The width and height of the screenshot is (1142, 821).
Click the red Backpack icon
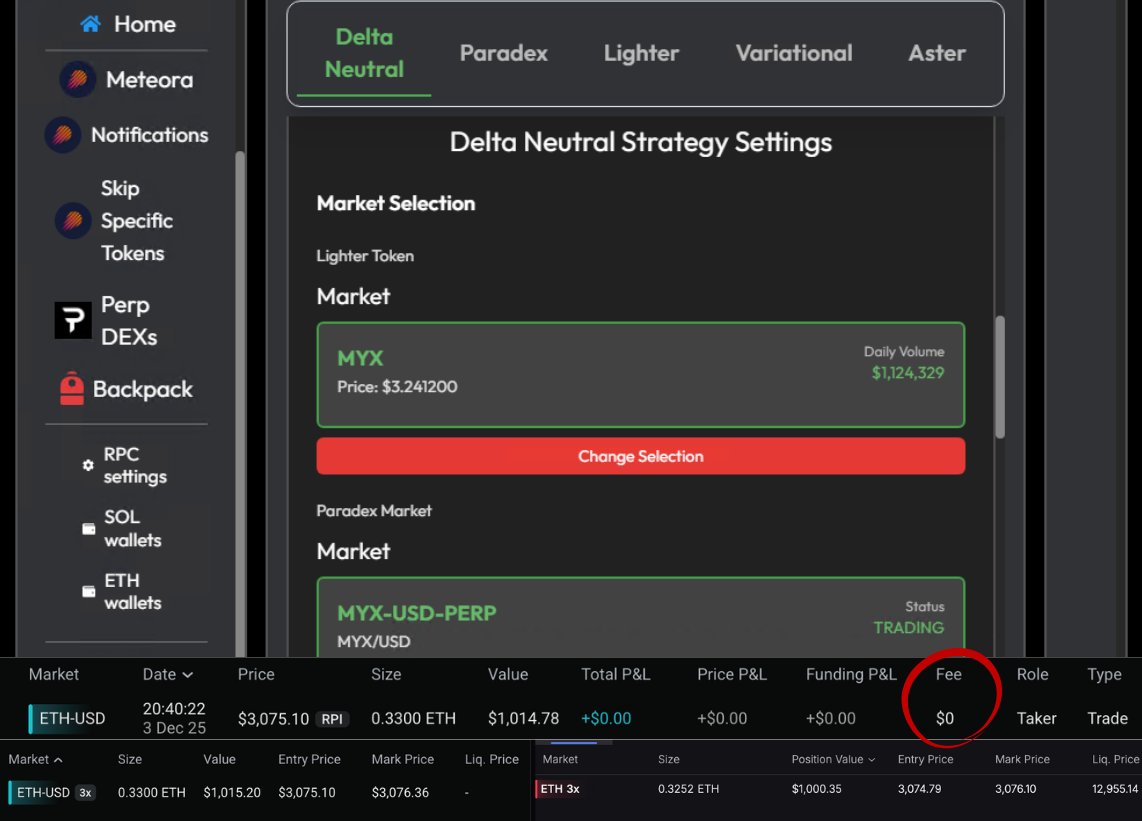click(71, 388)
